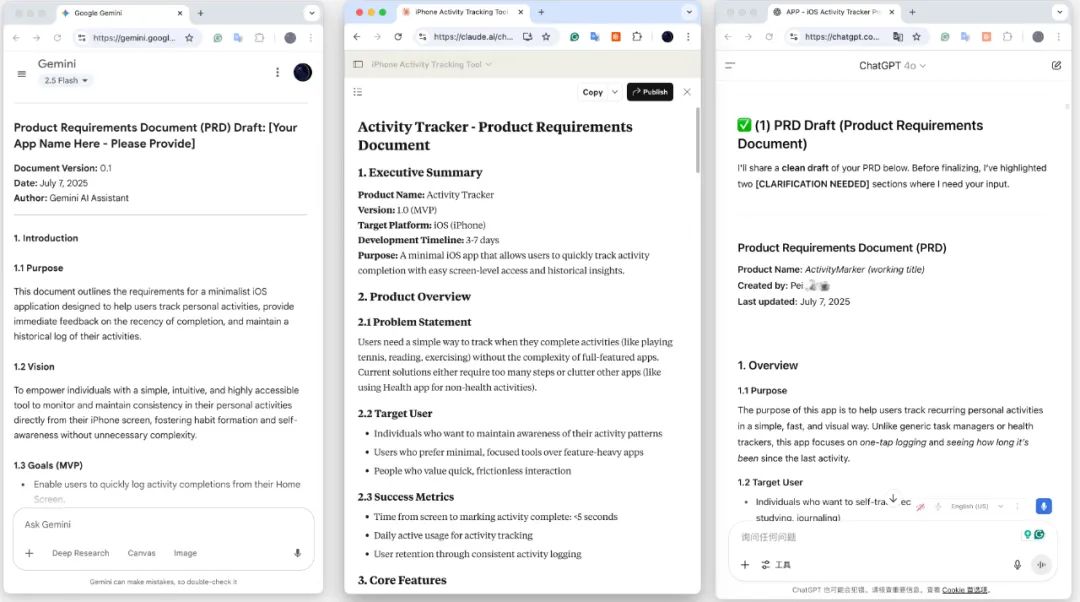
Task: Reload the Claude page
Action: pyautogui.click(x=398, y=37)
